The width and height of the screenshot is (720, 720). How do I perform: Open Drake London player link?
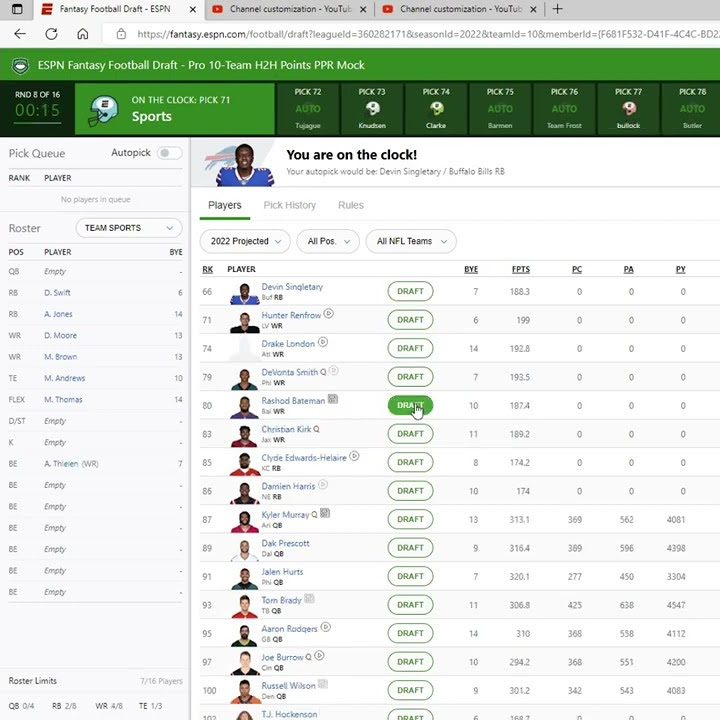pos(288,343)
